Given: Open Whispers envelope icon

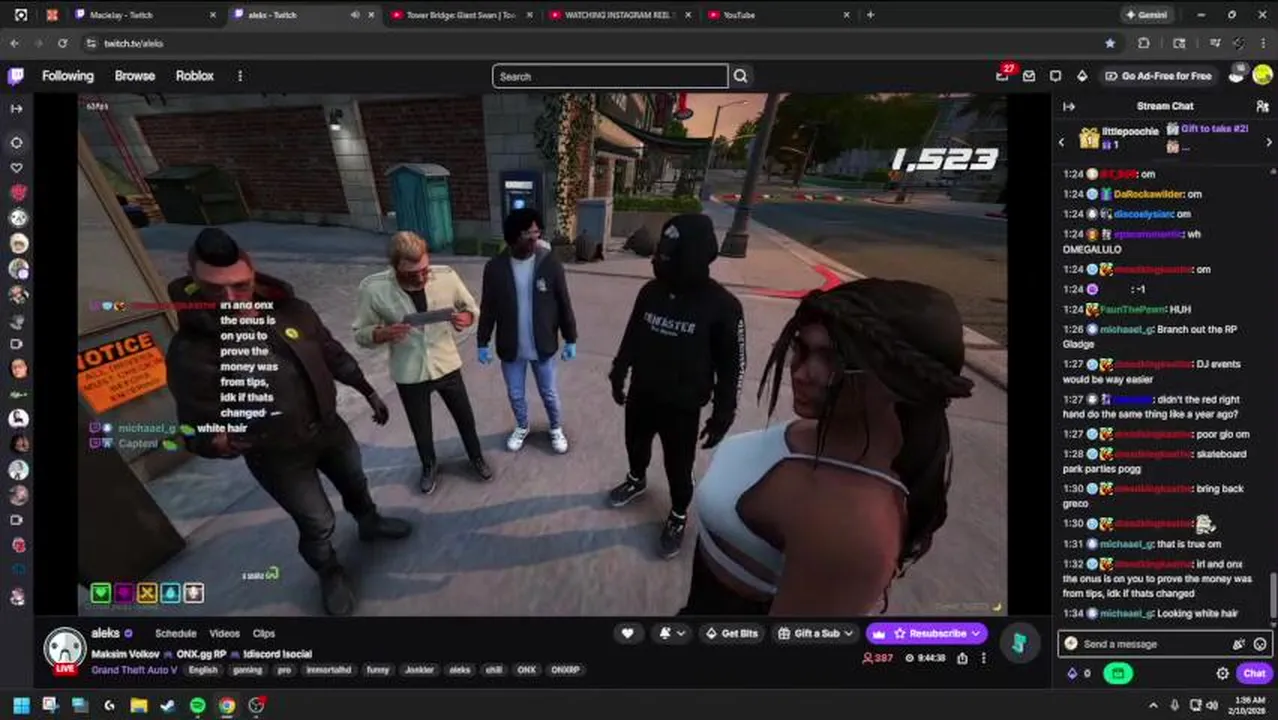Looking at the screenshot, I should 1029,76.
